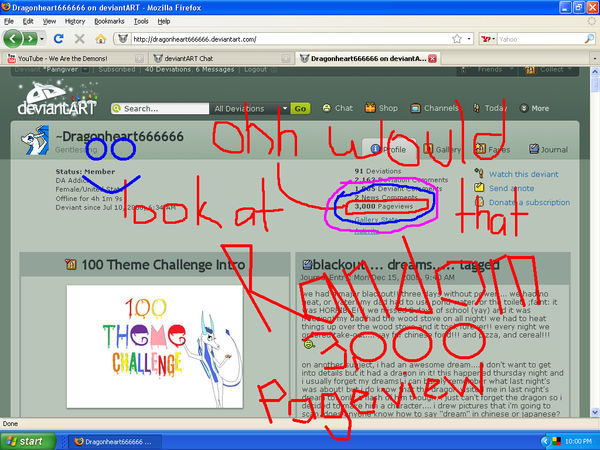
Task: Click the 10:00 PM system clock
Action: coord(578,442)
